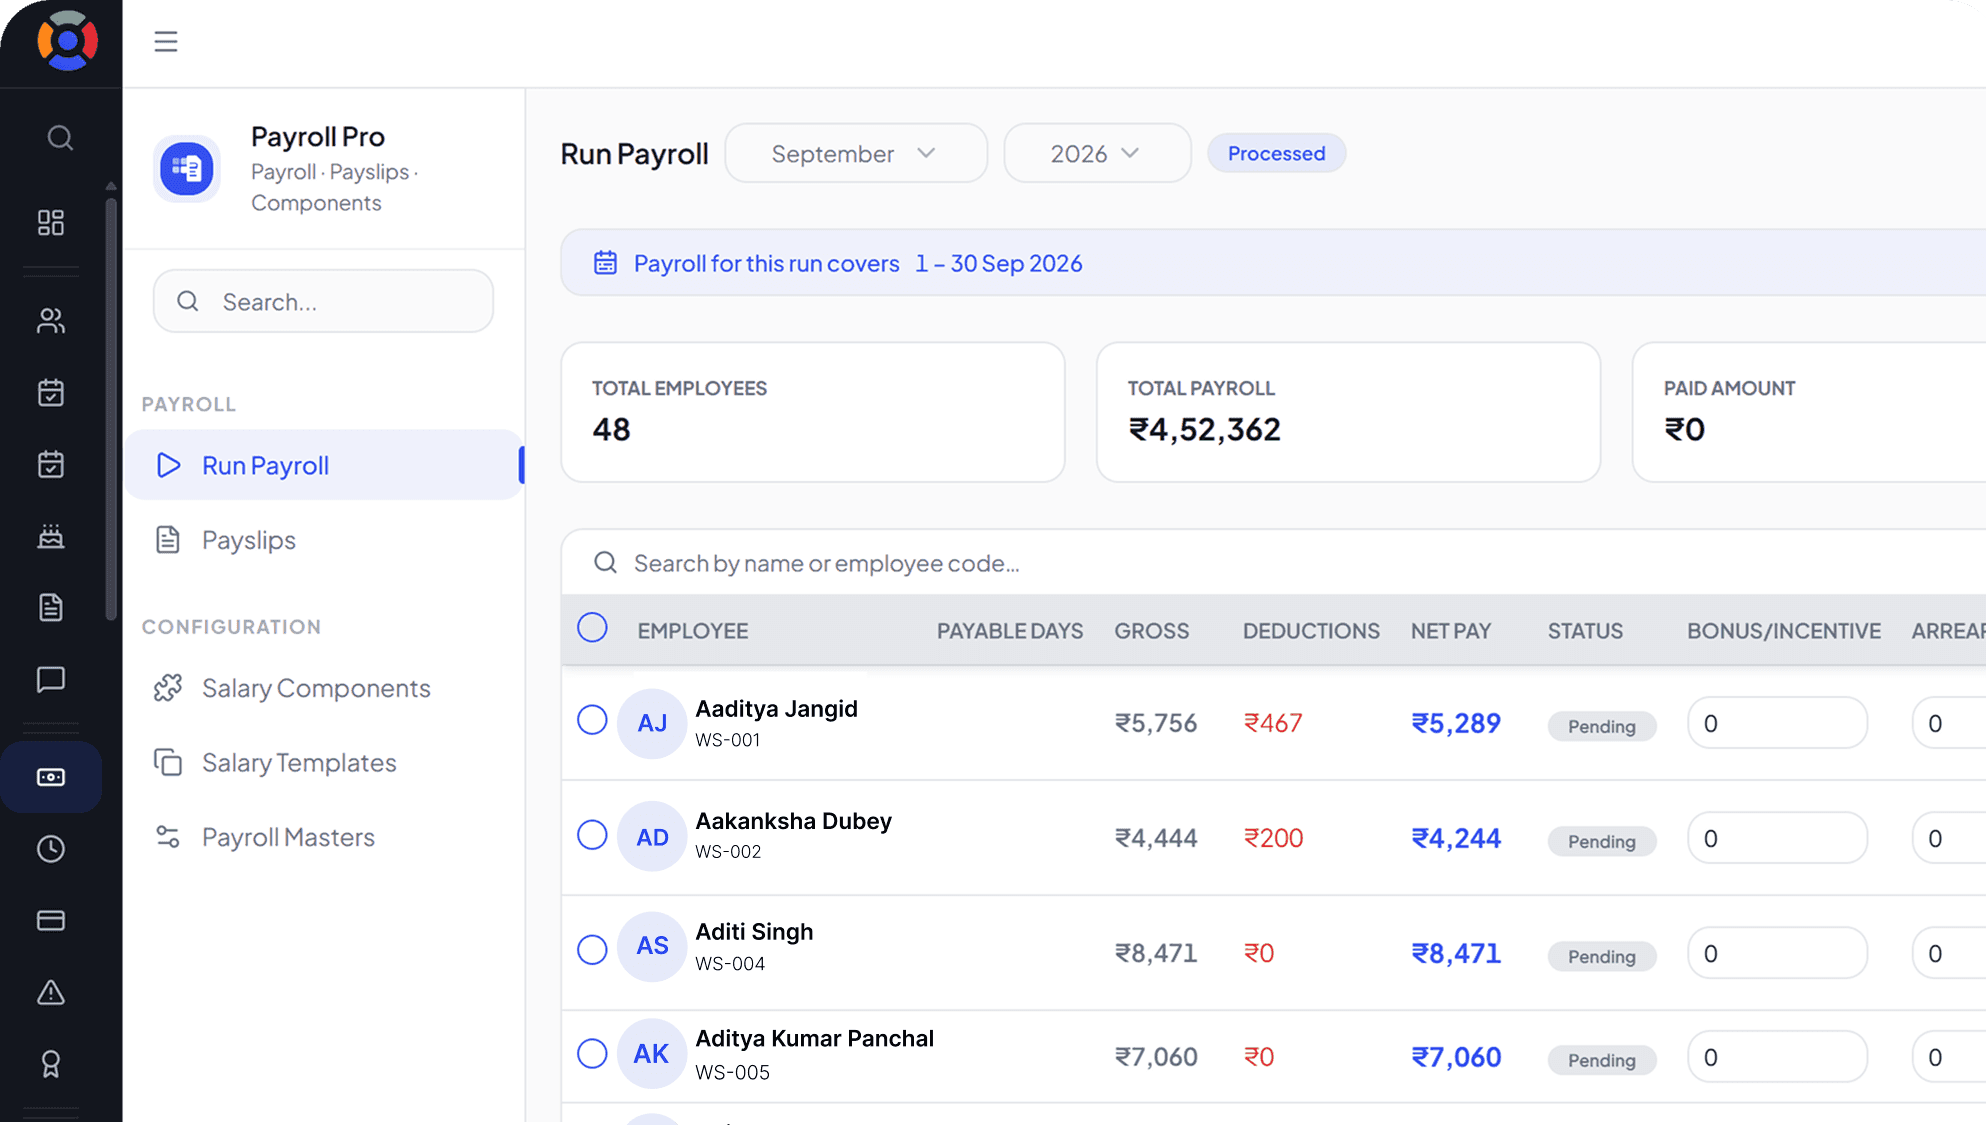The image size is (1986, 1125).
Task: Click the app logo in top-left corner
Action: pos(67,41)
